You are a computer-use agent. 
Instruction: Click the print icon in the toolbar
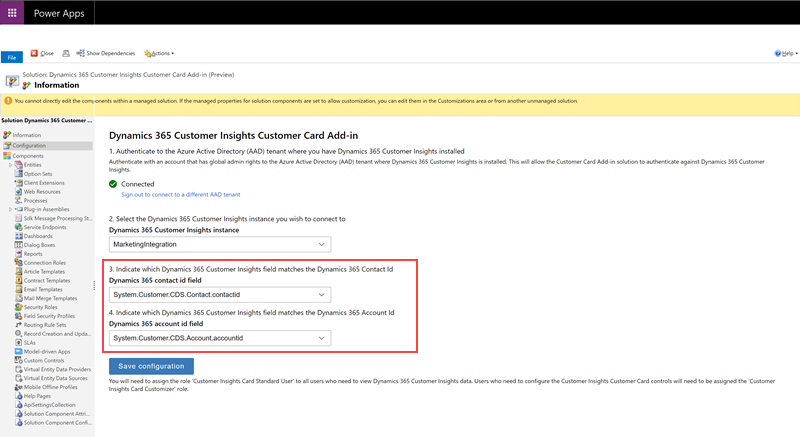[x=66, y=53]
